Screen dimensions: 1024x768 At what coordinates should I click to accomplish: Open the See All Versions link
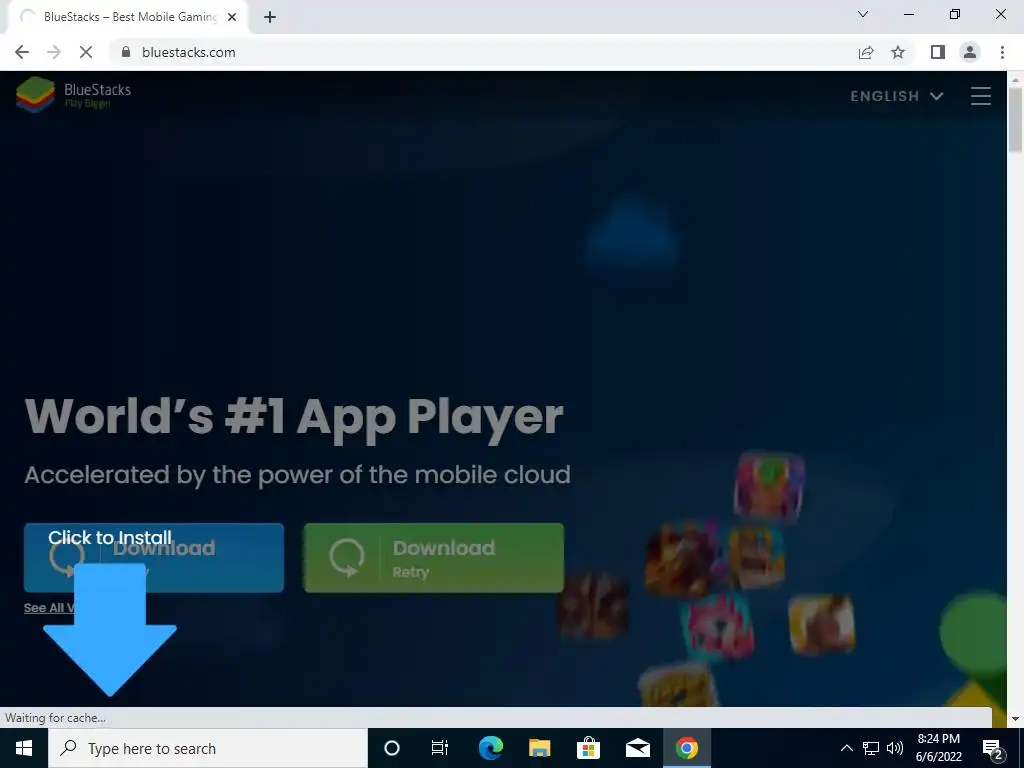[x=49, y=608]
